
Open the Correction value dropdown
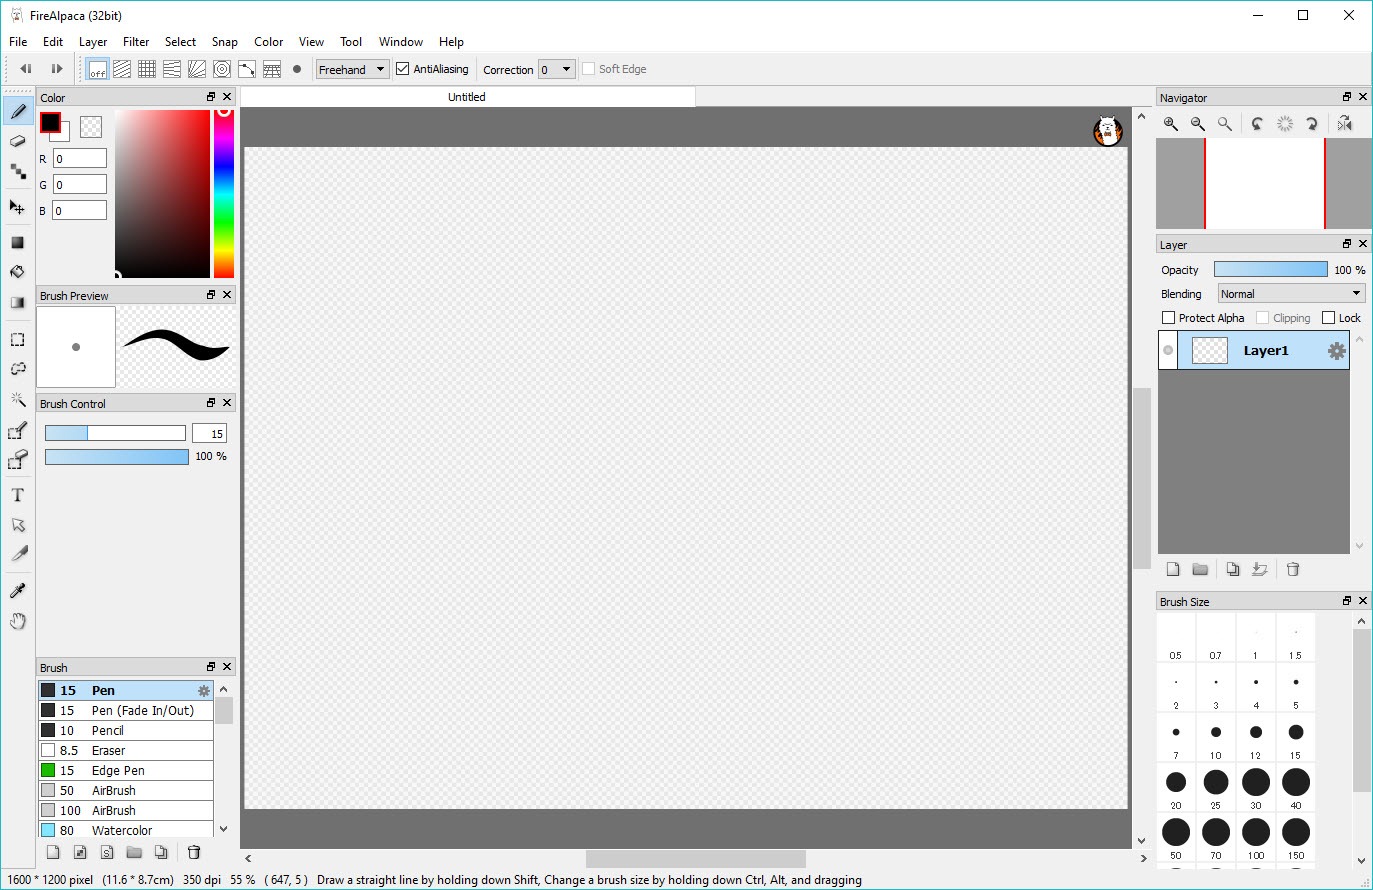pyautogui.click(x=557, y=69)
